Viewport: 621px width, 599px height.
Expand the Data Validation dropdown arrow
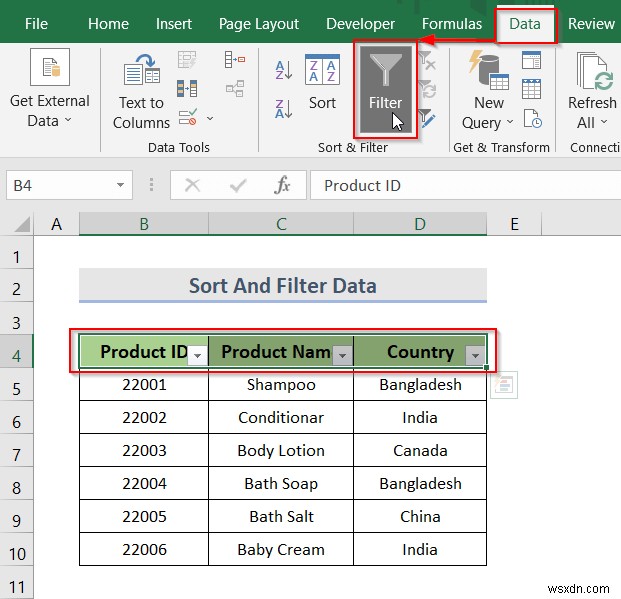point(210,118)
